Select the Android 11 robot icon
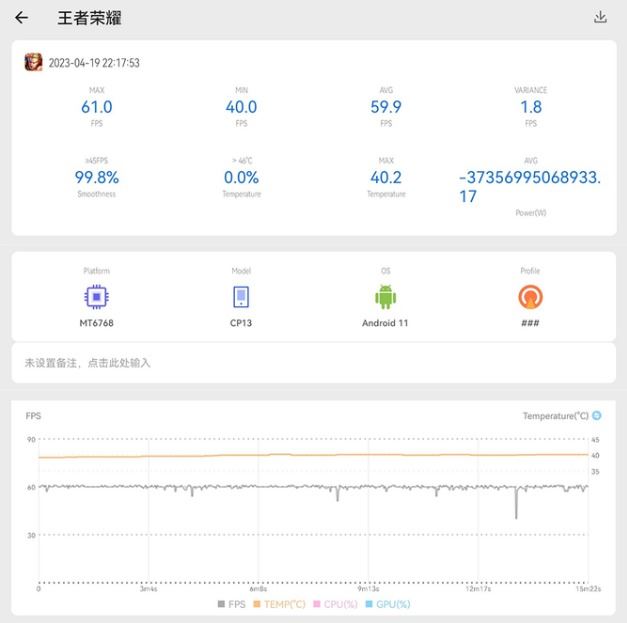Screen dimensions: 627x623 pyautogui.click(x=385, y=297)
